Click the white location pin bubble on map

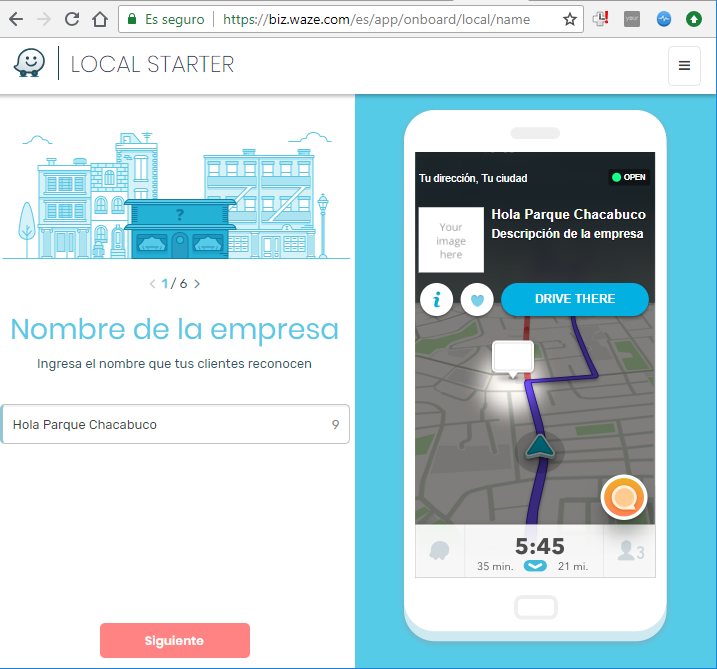pyautogui.click(x=513, y=359)
